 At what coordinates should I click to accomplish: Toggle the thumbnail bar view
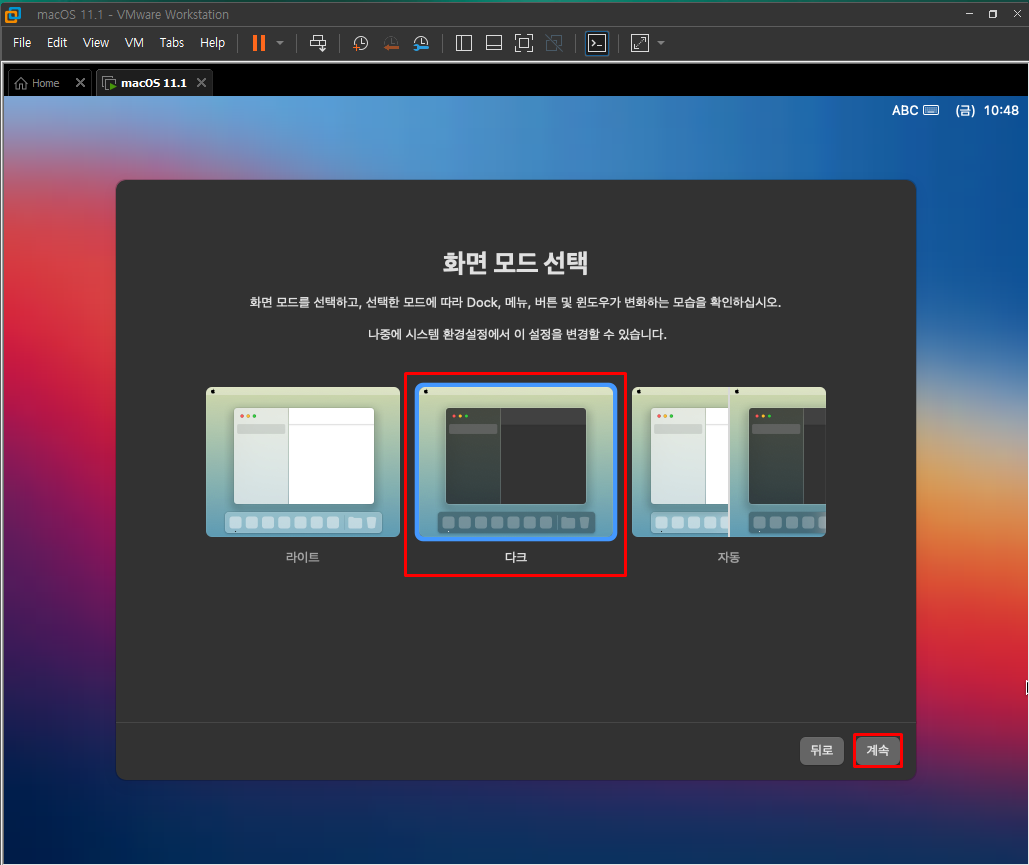click(494, 43)
